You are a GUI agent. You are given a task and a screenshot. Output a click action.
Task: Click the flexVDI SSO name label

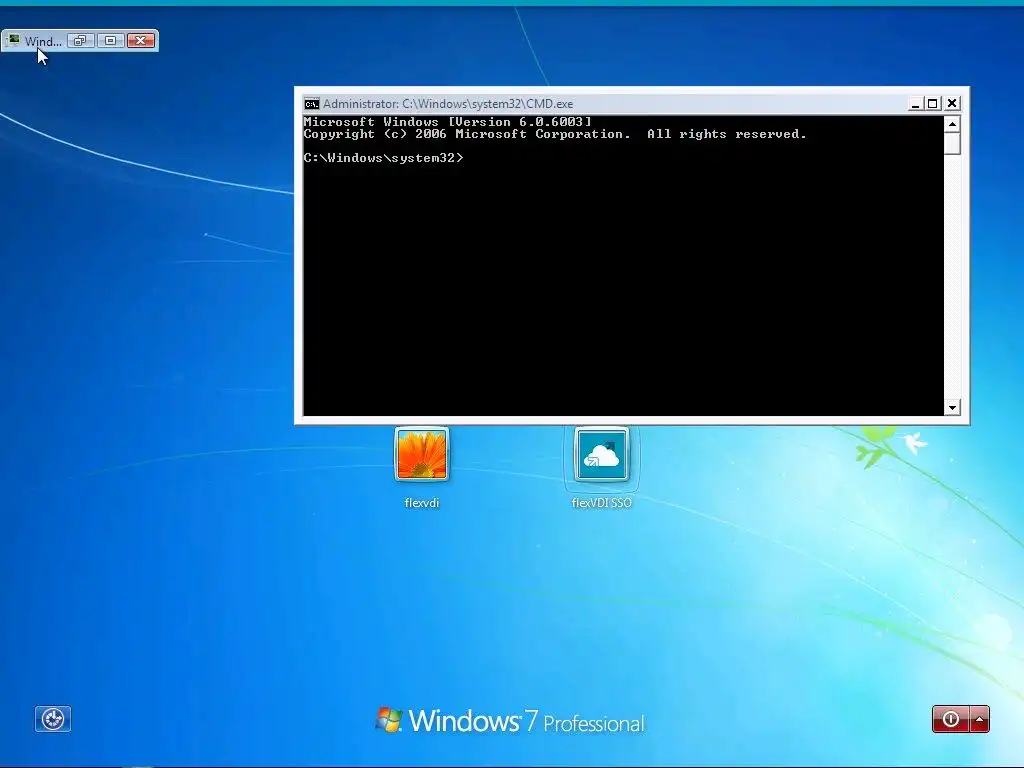[x=601, y=503]
